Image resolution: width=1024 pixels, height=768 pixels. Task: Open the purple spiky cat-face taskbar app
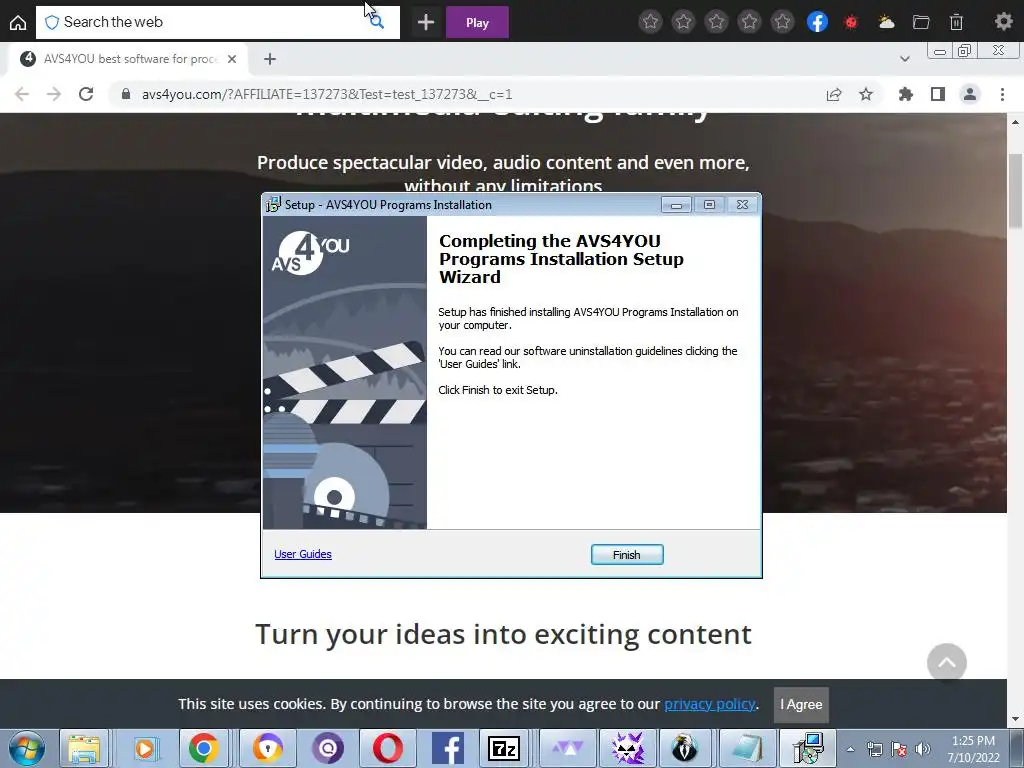coord(628,748)
